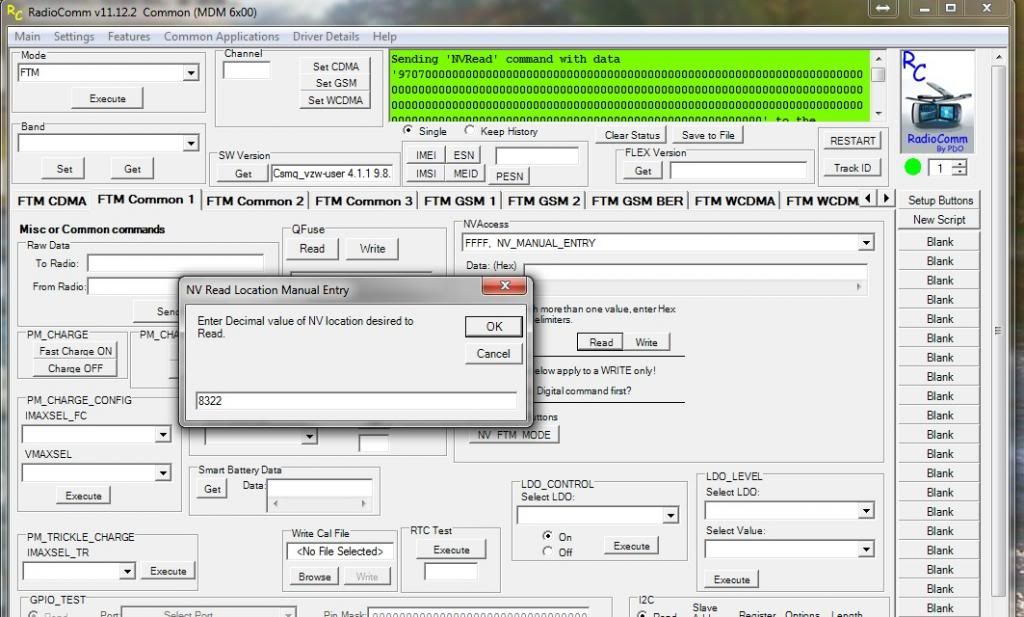Image resolution: width=1024 pixels, height=617 pixels.
Task: Open the LDO_CONTROL Select LDO dropdown
Action: pyautogui.click(x=670, y=516)
